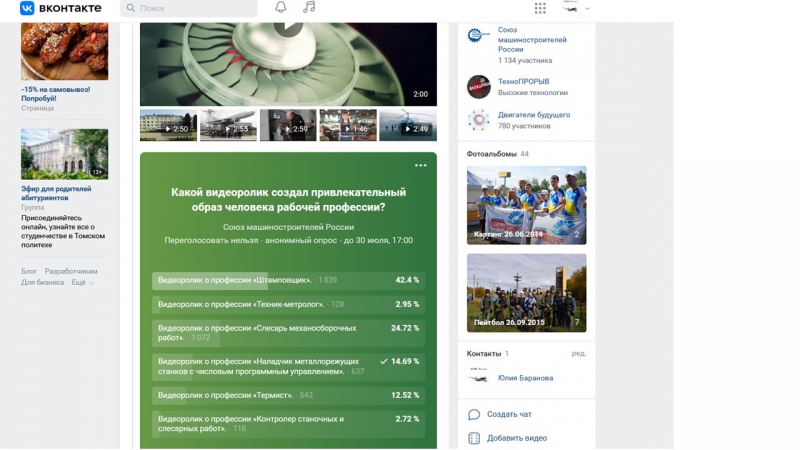
Task: Open Юлия Баранова contact avatar
Action: (x=479, y=378)
